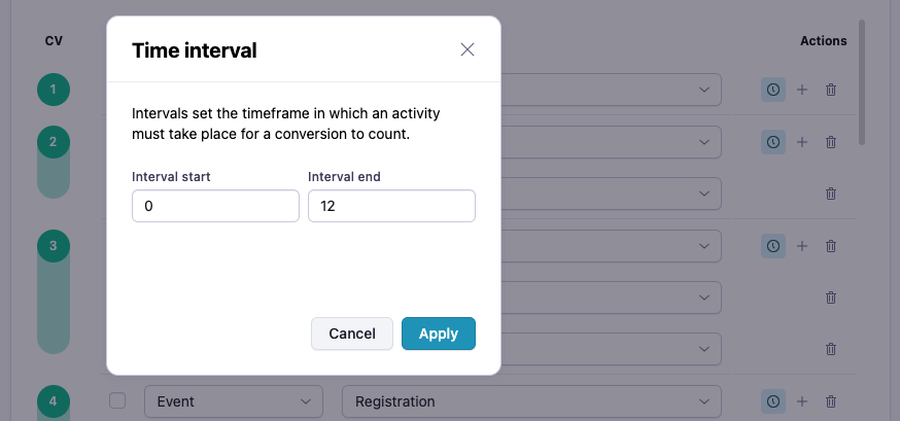Expand the Registration dropdown
The image size is (900, 421).
pos(531,401)
